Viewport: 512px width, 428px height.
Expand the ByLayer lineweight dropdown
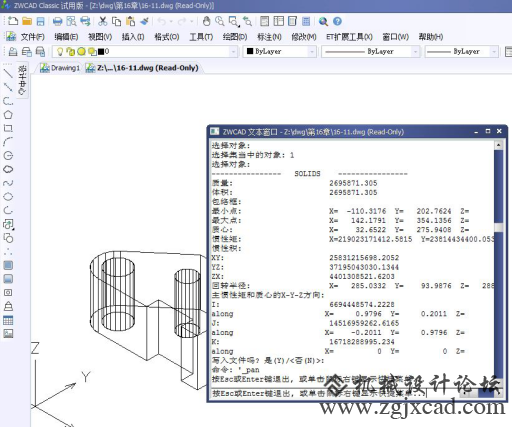tap(494, 51)
